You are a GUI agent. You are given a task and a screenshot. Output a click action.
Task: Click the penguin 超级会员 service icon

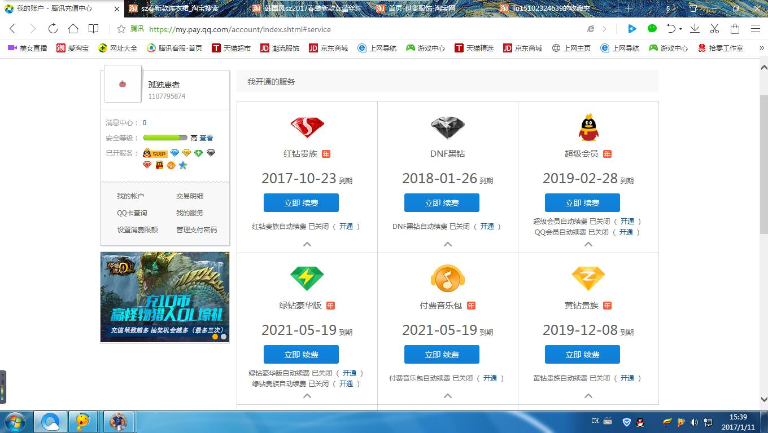(588, 127)
